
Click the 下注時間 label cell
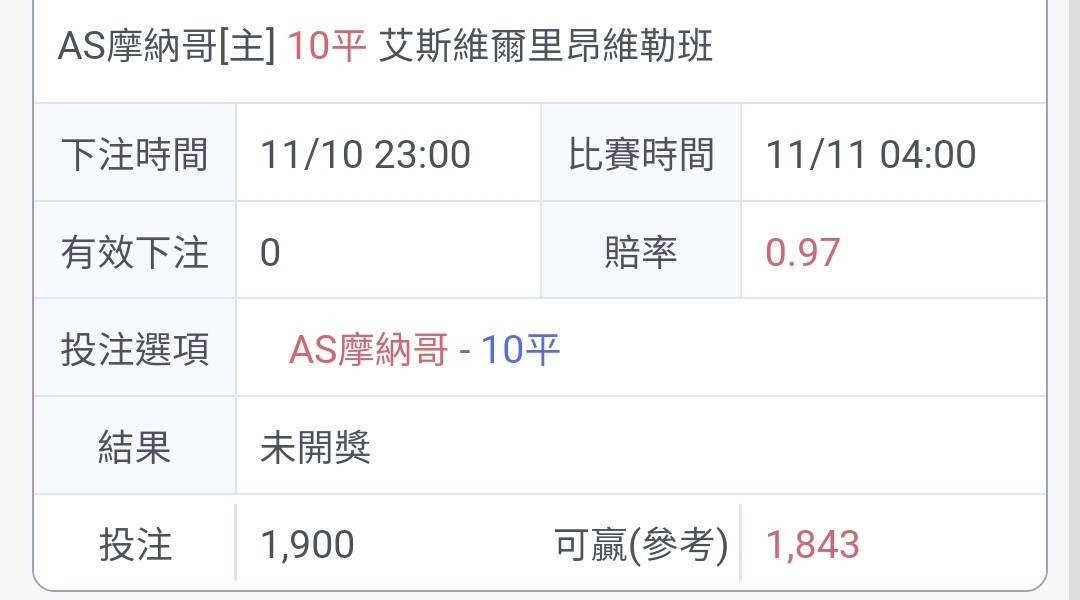[135, 154]
